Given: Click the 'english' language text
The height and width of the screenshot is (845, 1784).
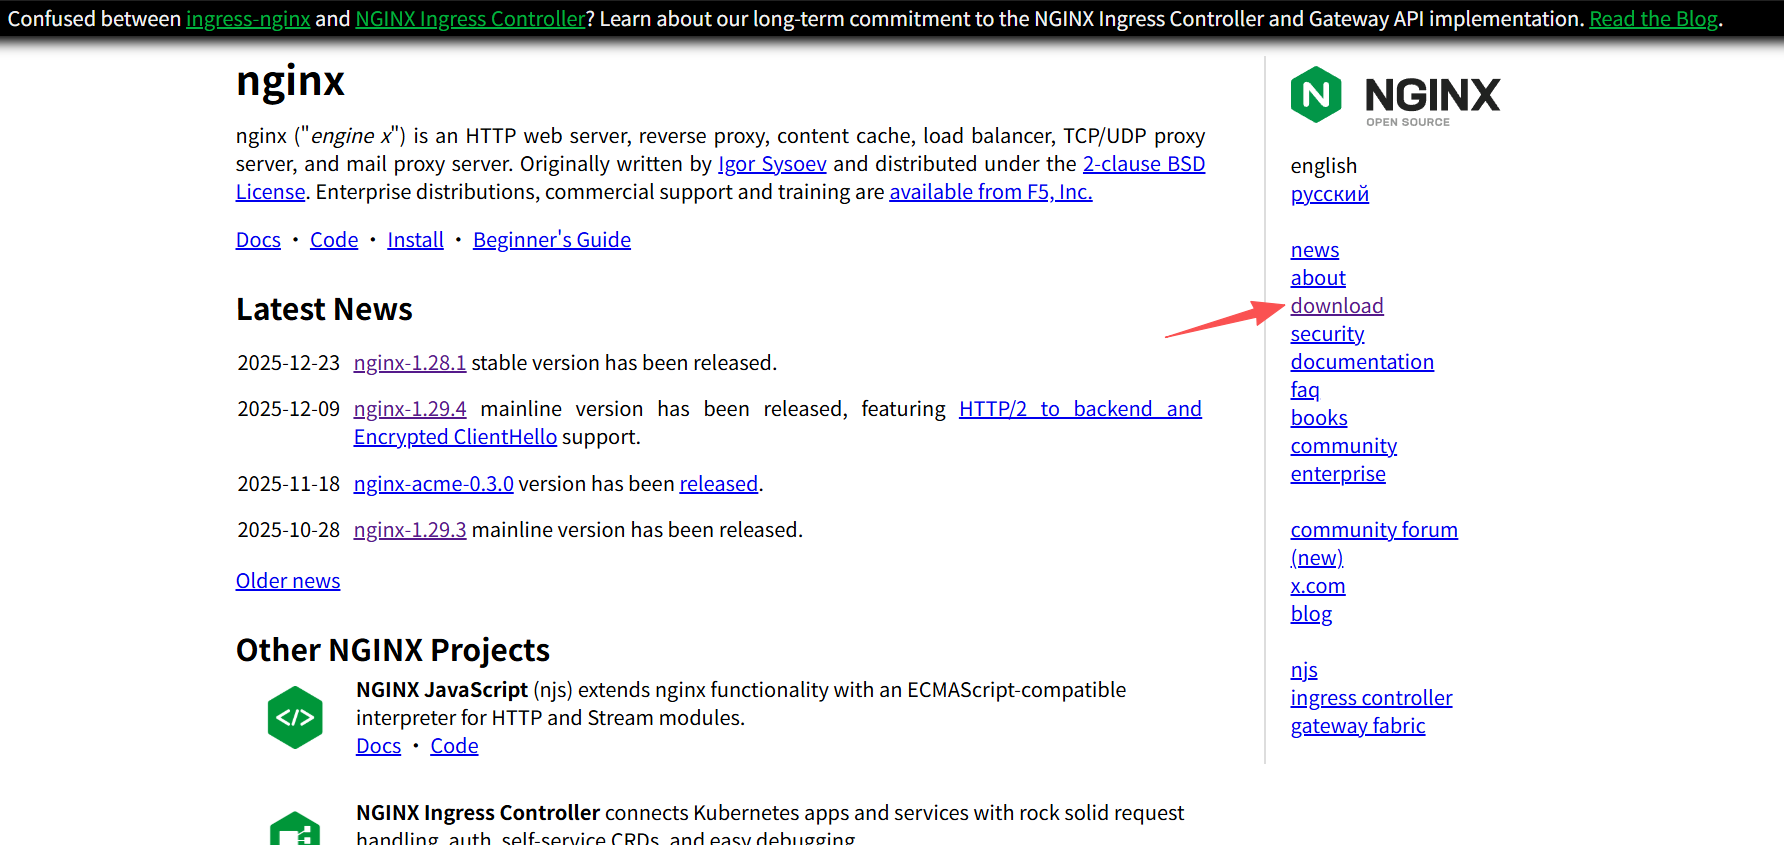Looking at the screenshot, I should point(1324,166).
